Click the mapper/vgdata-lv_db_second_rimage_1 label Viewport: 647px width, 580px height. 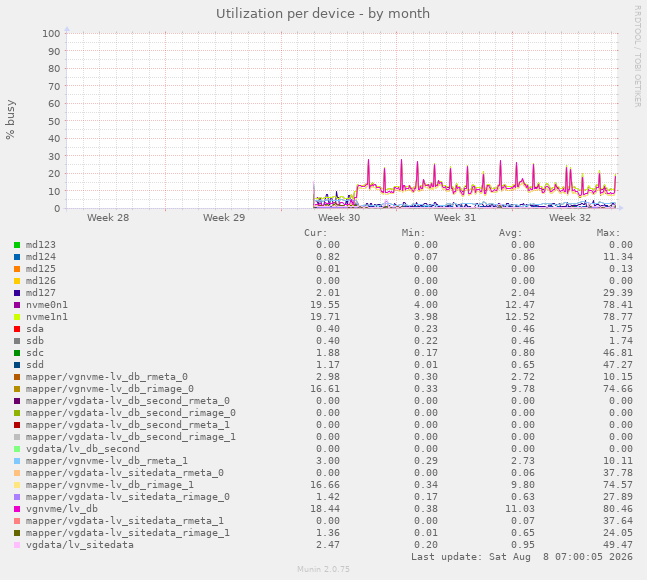131,436
